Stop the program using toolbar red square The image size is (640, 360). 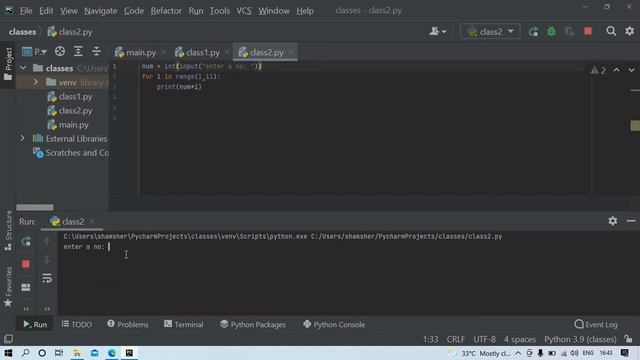(x=588, y=31)
